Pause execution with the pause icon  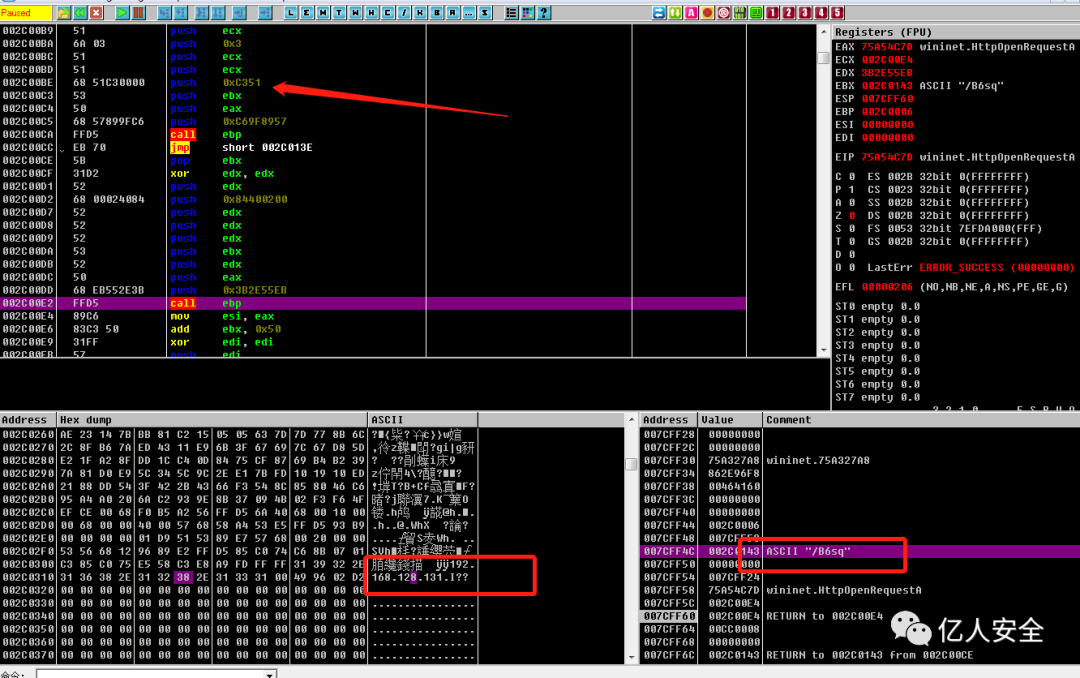[138, 12]
